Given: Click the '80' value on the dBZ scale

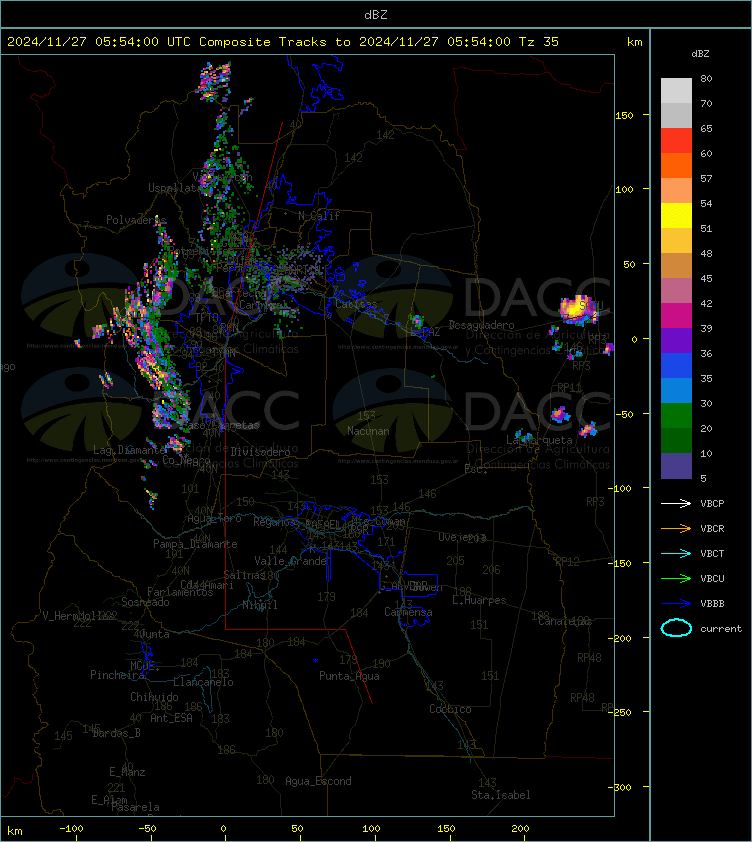Looking at the screenshot, I should click(x=706, y=78).
